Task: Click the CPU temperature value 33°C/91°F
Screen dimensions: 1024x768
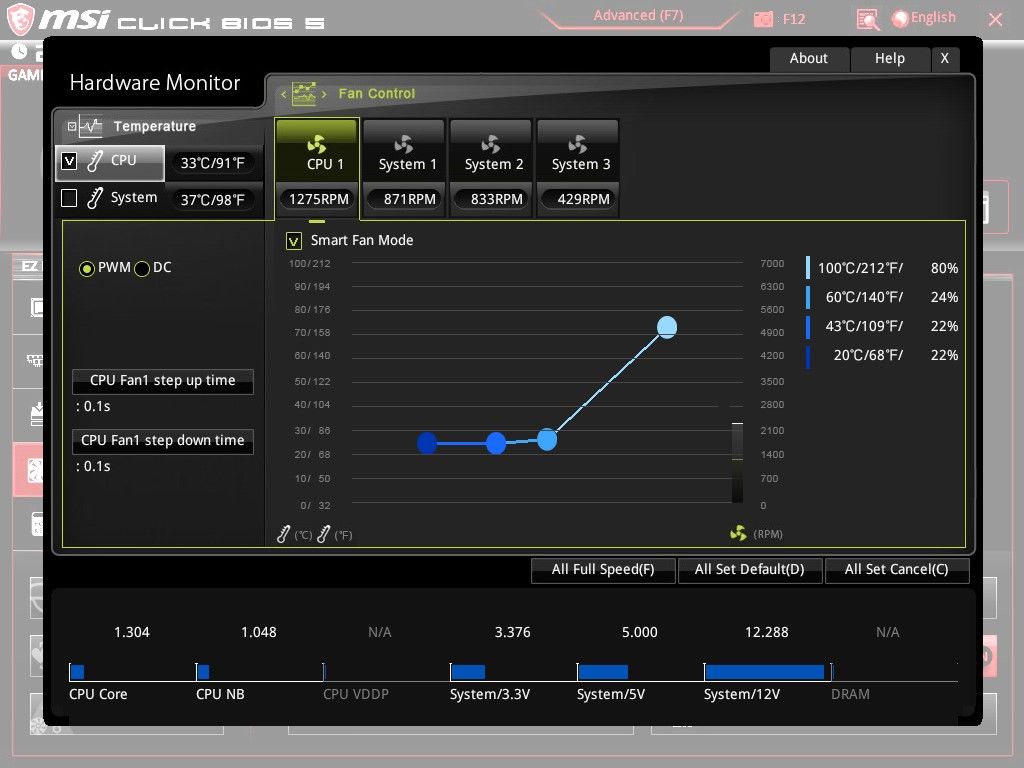Action: point(212,163)
